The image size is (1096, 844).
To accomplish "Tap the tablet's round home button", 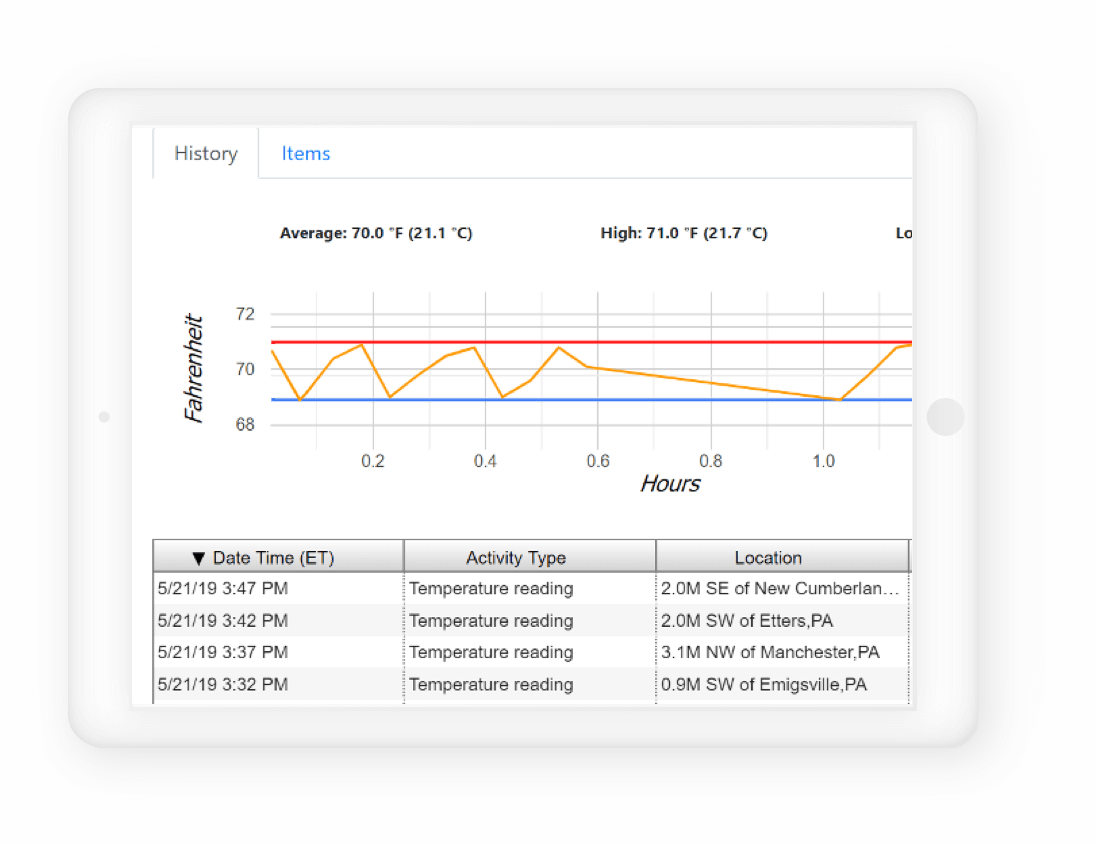I will point(945,417).
